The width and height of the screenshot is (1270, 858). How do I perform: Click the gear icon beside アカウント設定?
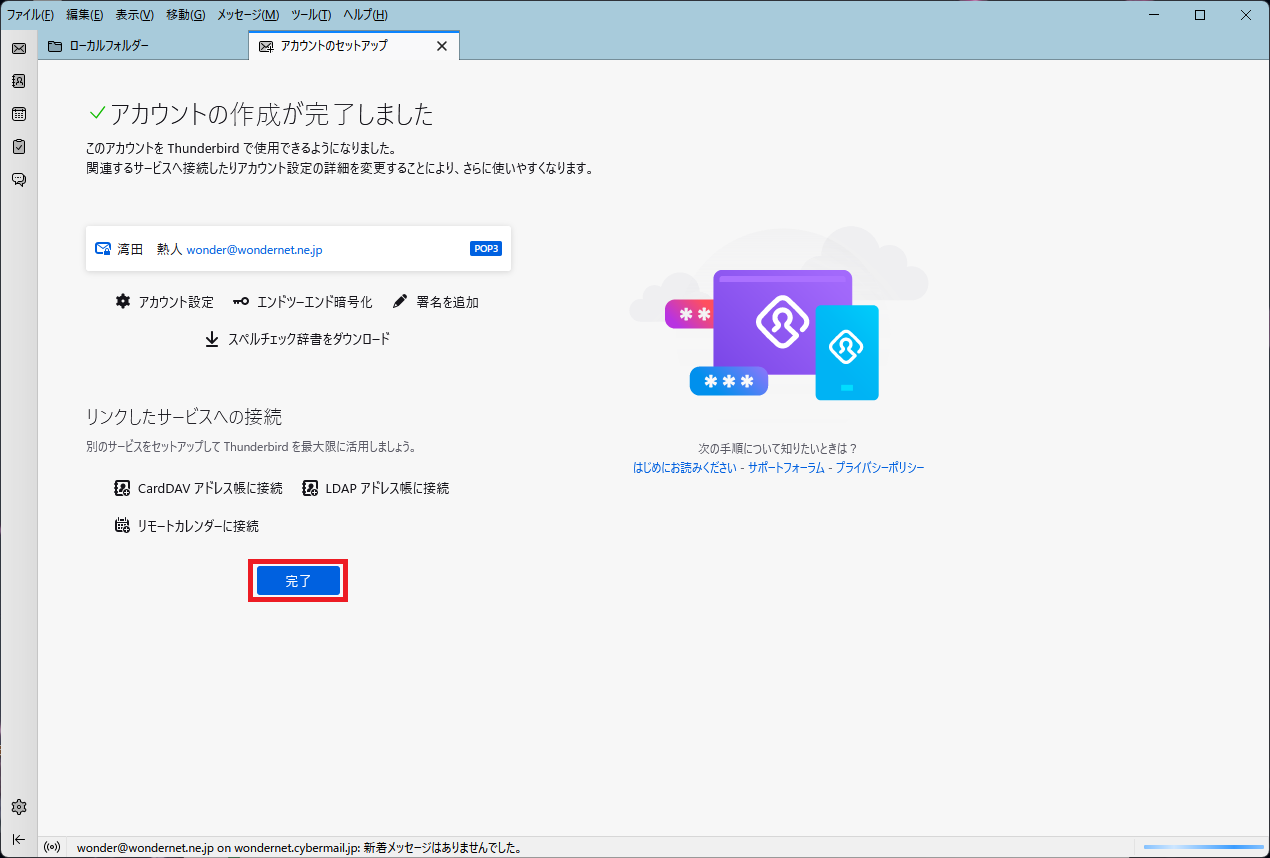(x=123, y=301)
